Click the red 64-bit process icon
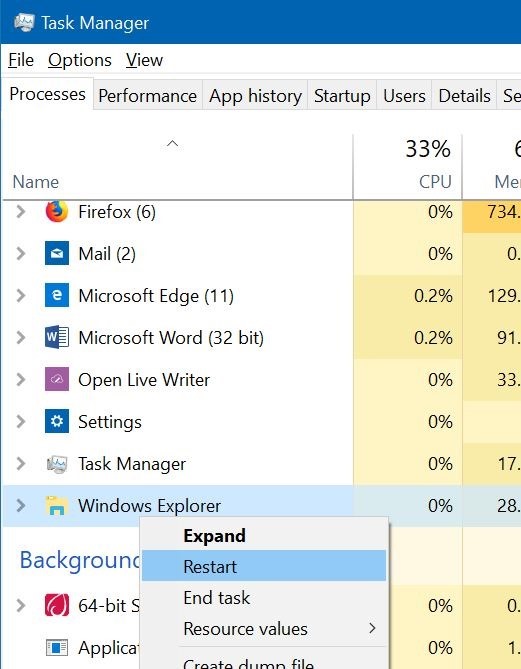Screen dimensions: 521x669 tap(57, 605)
